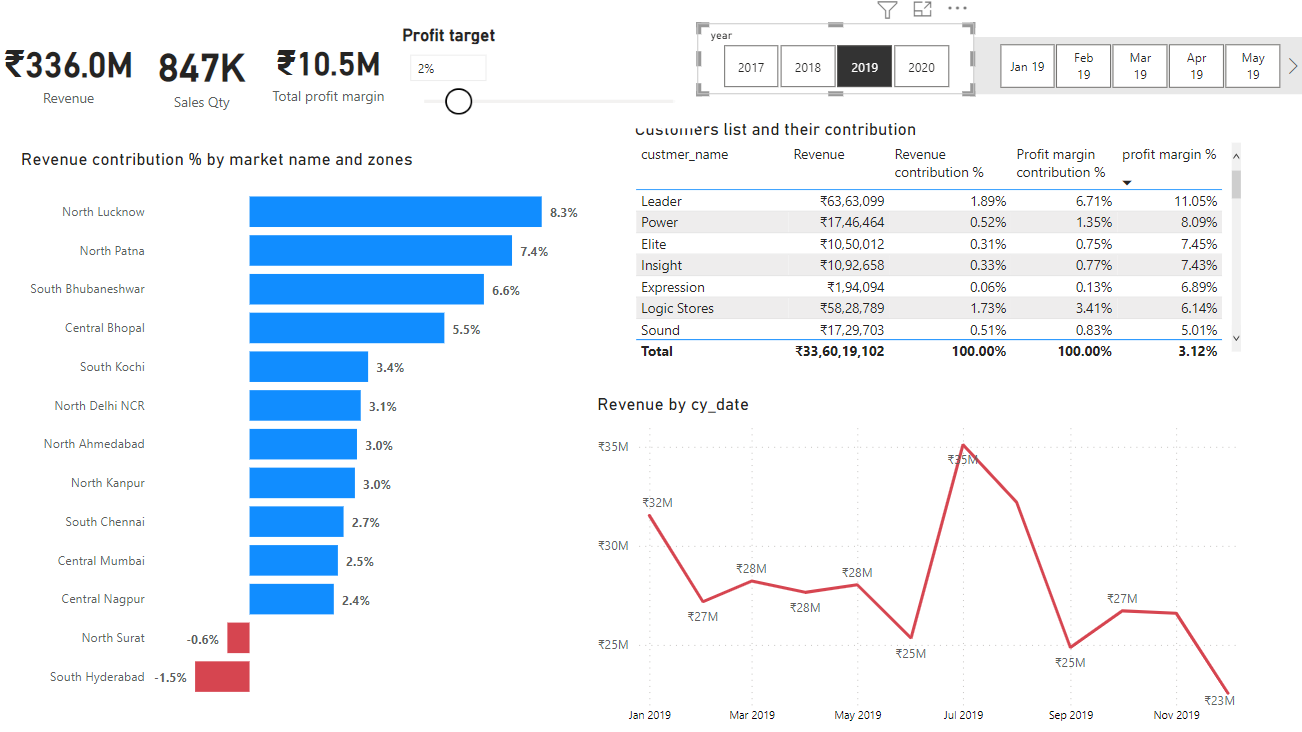Click the Sound customer row name
Image resolution: width=1302 pixels, height=732 pixels.
tap(660, 330)
